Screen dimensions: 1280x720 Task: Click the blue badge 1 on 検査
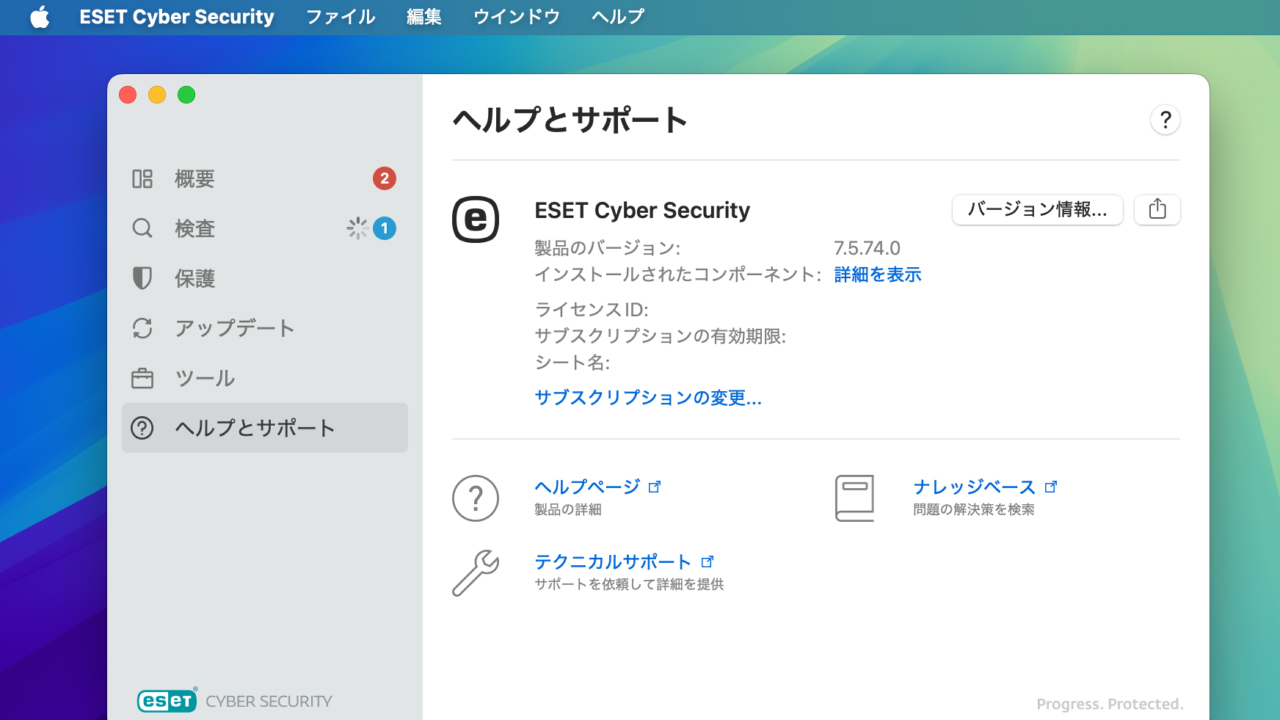pyautogui.click(x=385, y=229)
